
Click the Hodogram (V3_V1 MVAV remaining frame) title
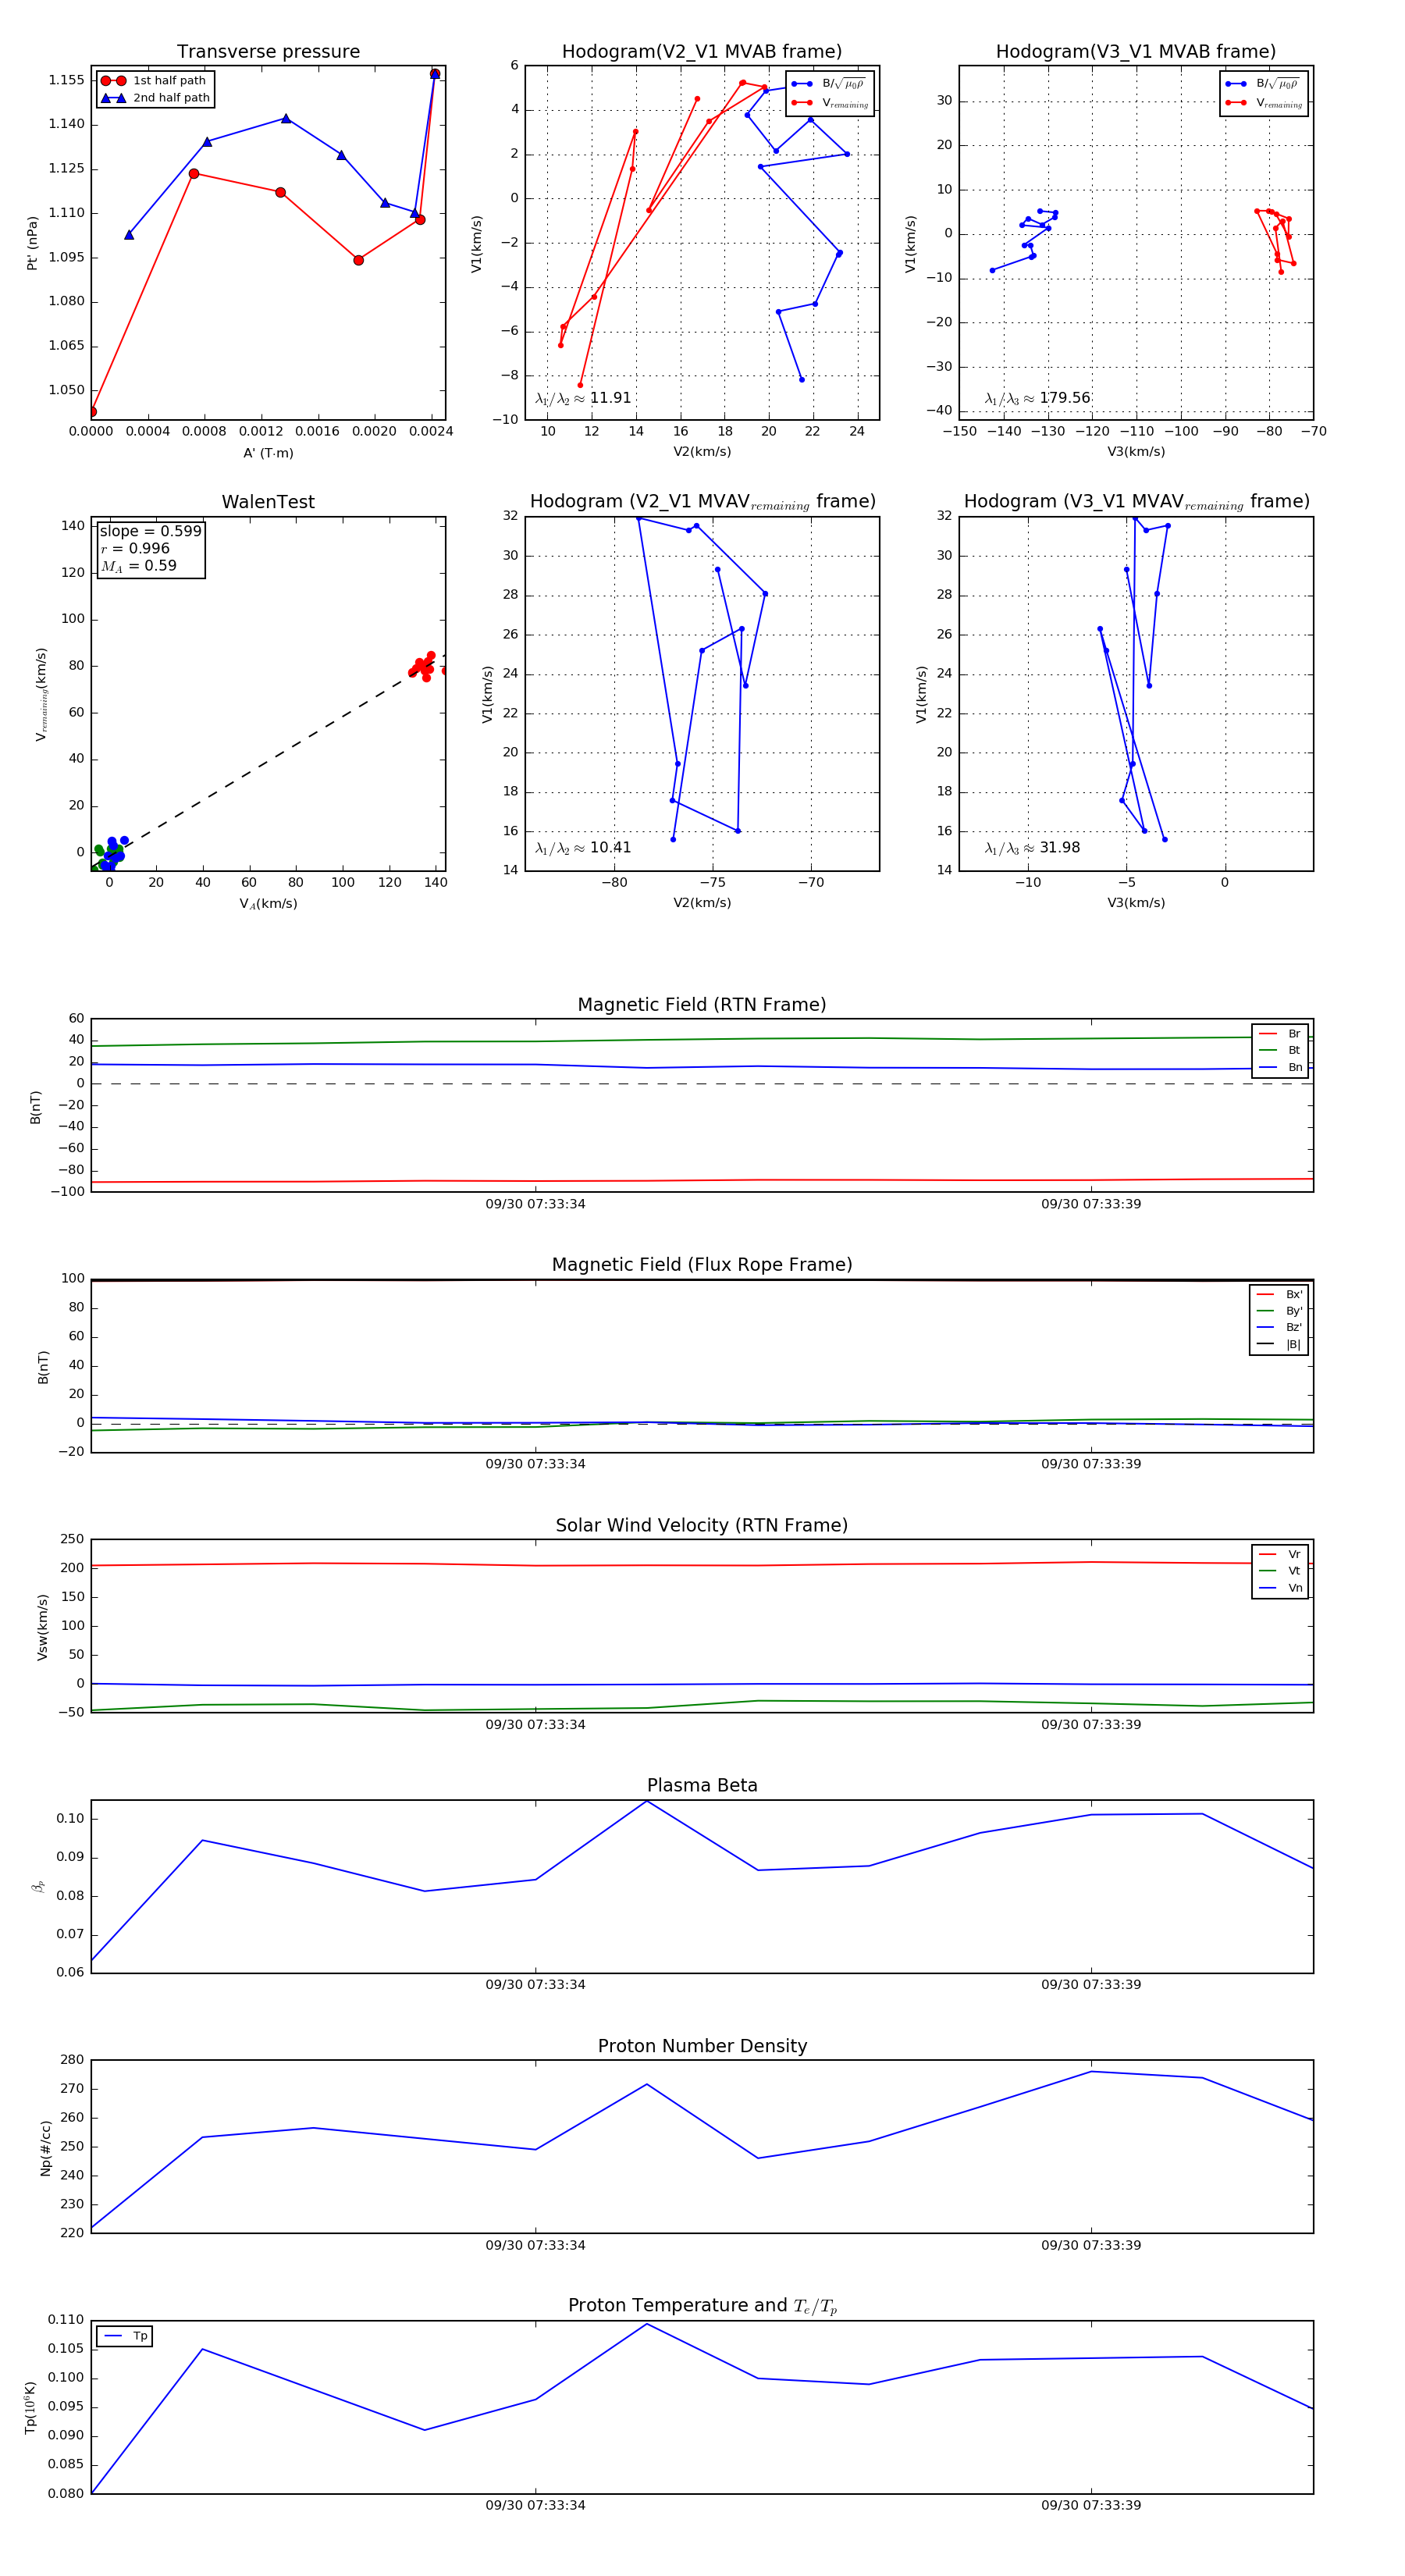click(1136, 502)
